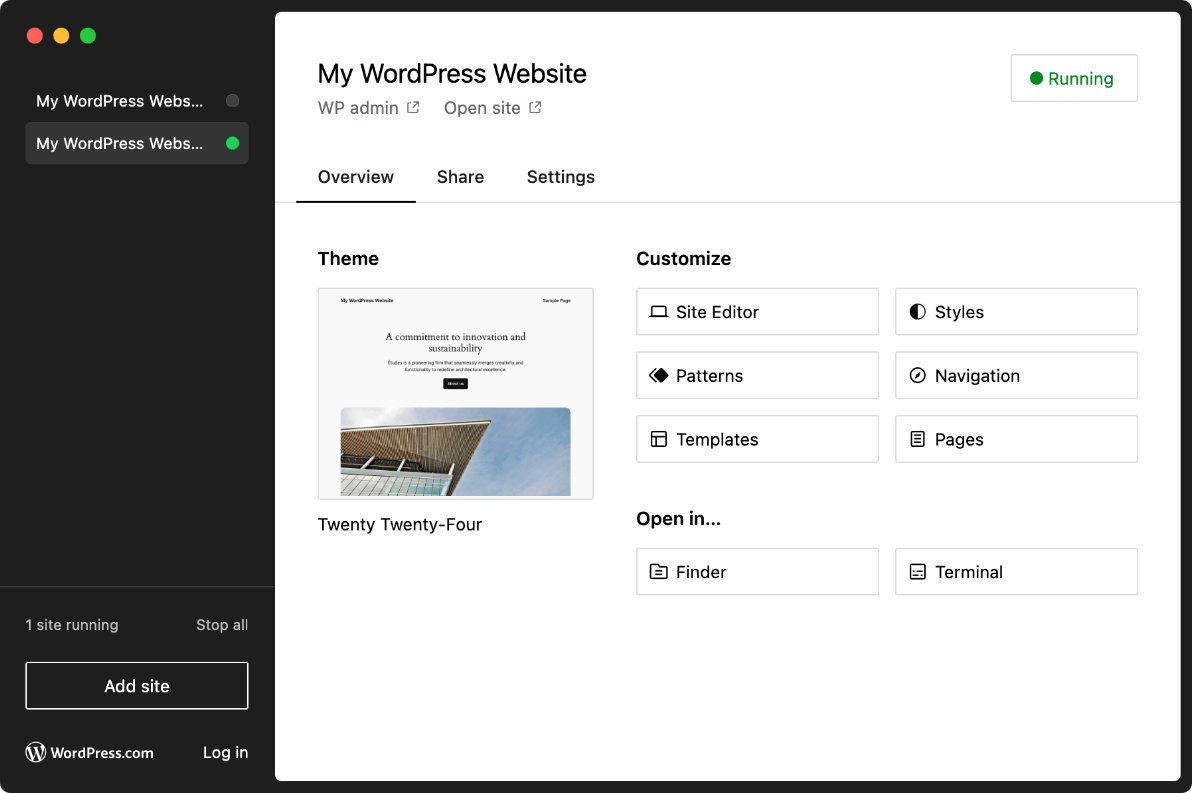The image size is (1192, 793).
Task: Click Log in link
Action: (x=225, y=752)
